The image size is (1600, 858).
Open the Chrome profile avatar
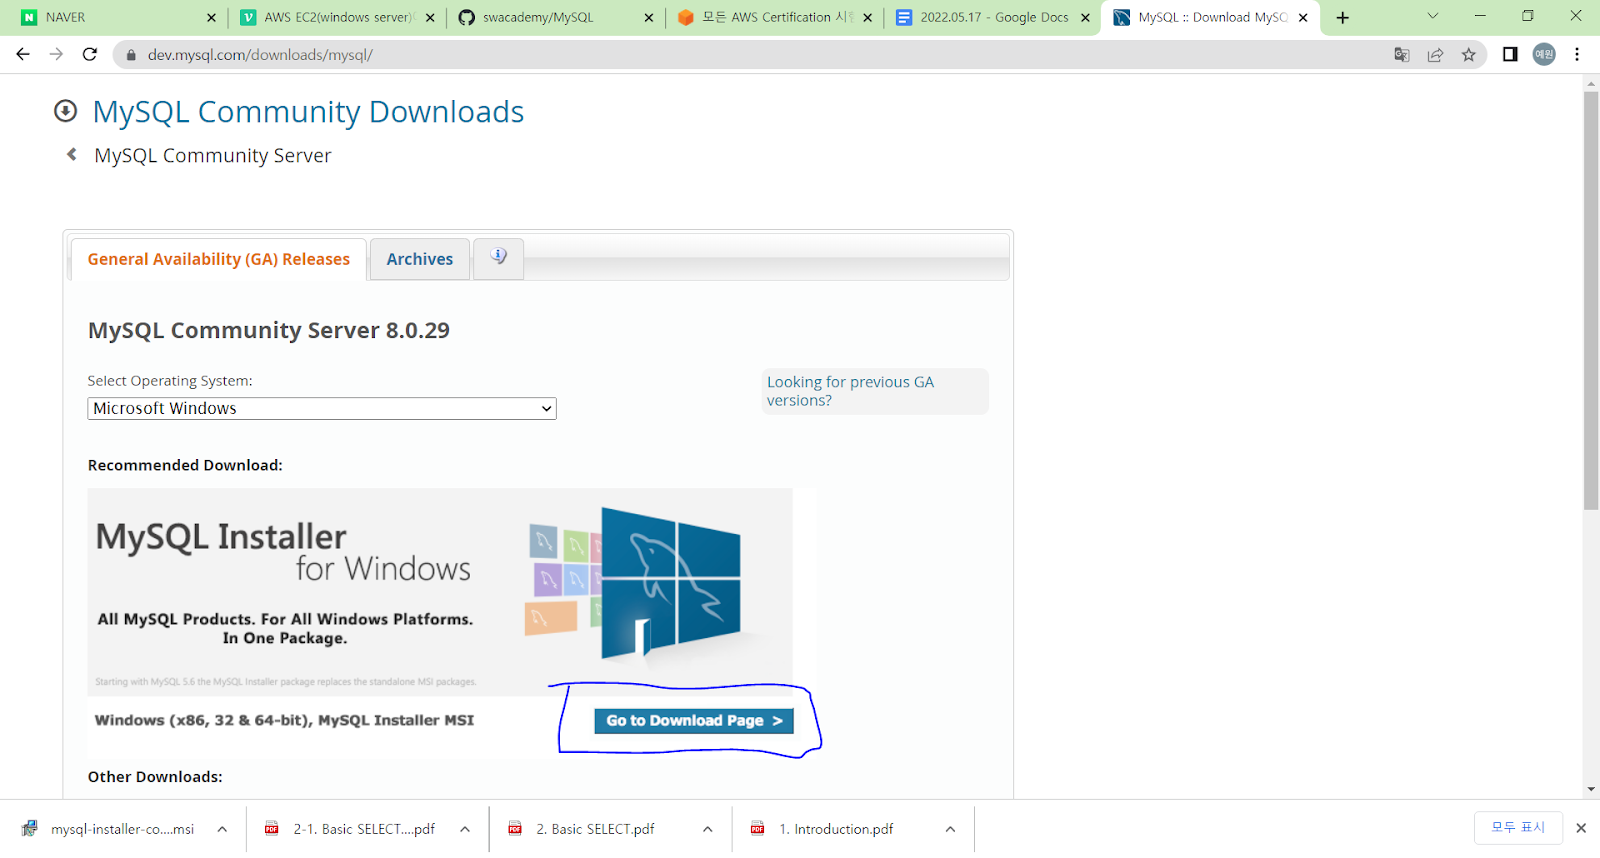[1544, 54]
